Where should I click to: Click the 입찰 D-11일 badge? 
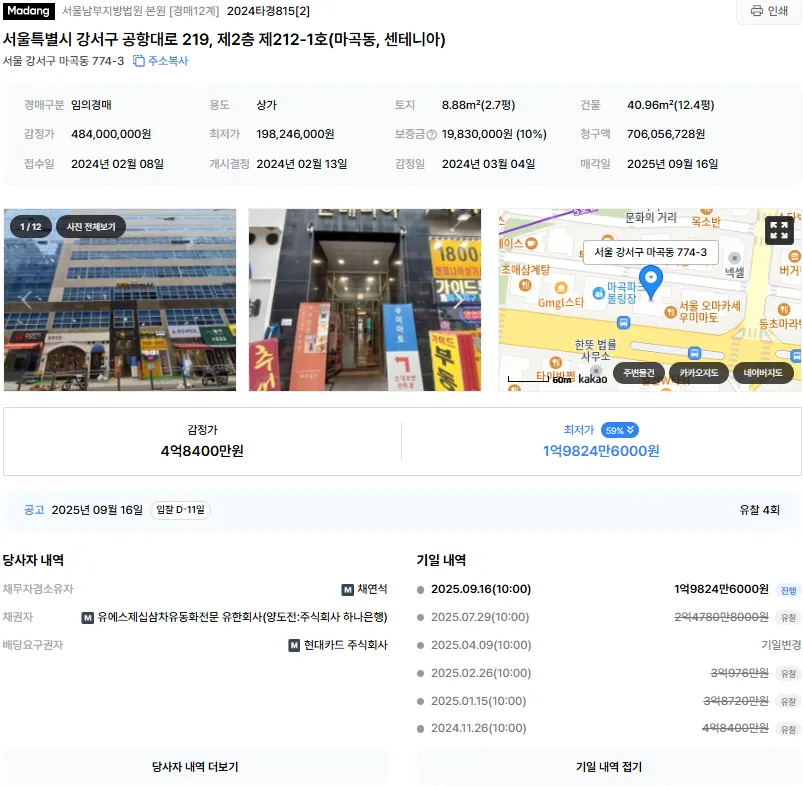tap(180, 510)
